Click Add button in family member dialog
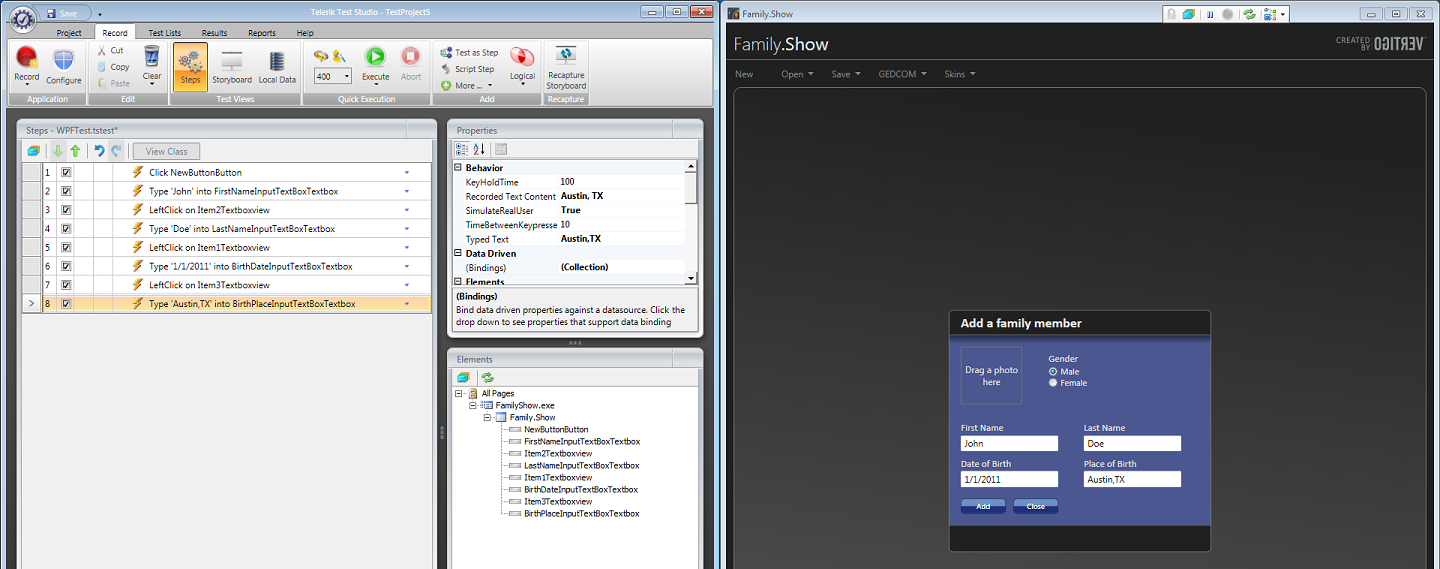 pos(983,506)
